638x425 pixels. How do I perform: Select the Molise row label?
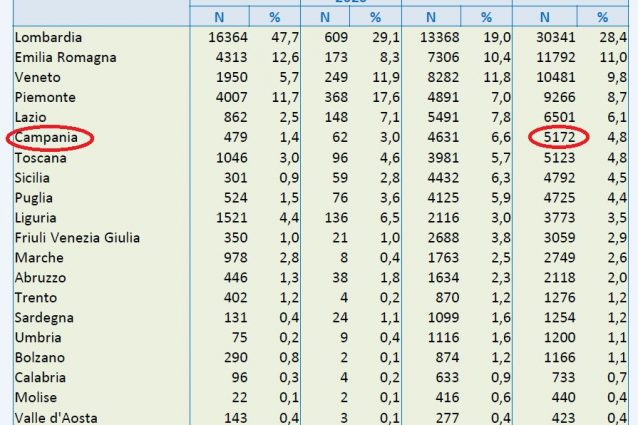(x=39, y=397)
